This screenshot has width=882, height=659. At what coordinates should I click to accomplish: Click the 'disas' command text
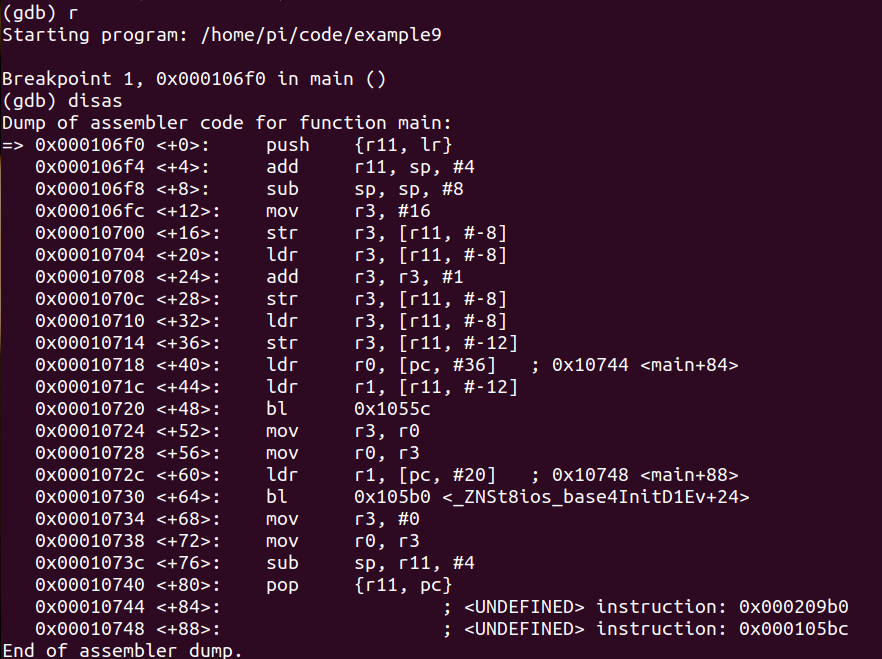pos(95,101)
